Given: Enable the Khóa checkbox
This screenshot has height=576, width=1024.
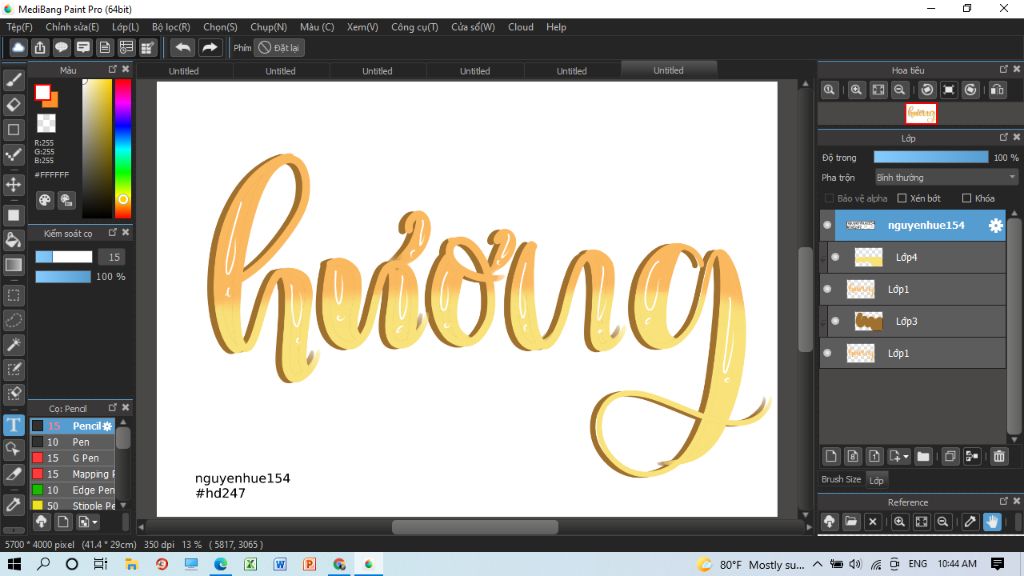Looking at the screenshot, I should coord(966,198).
